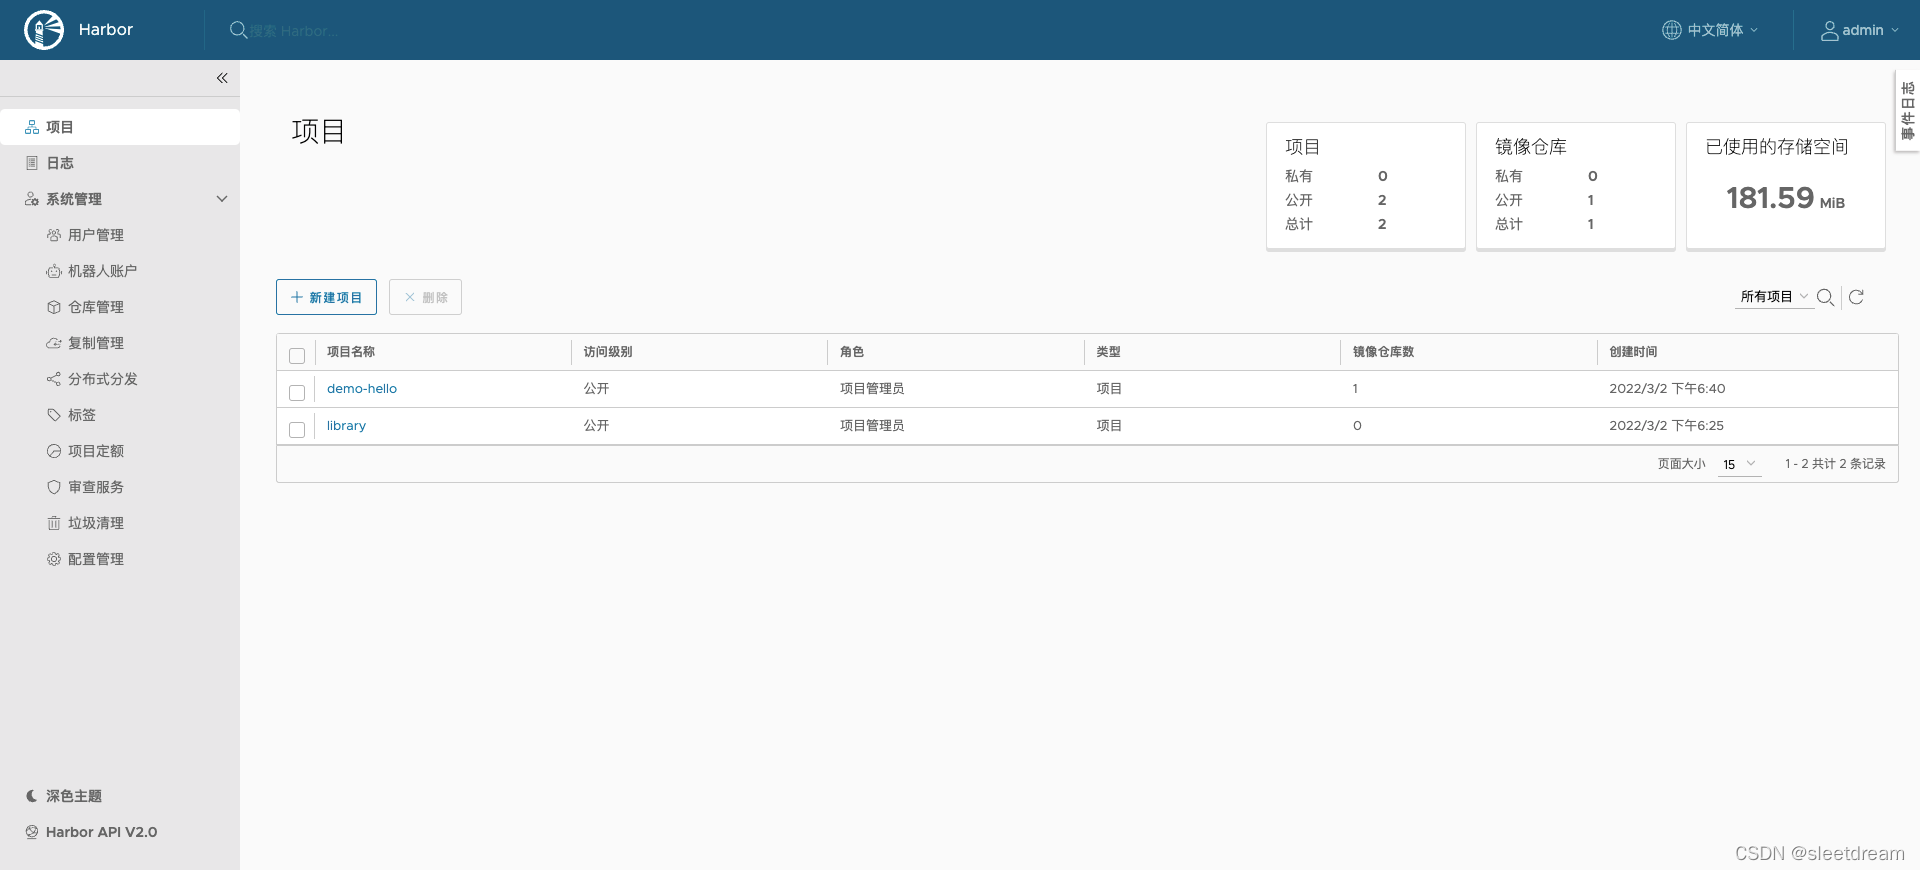Click the Harbor logo icon
Viewport: 1920px width, 870px height.
(44, 30)
